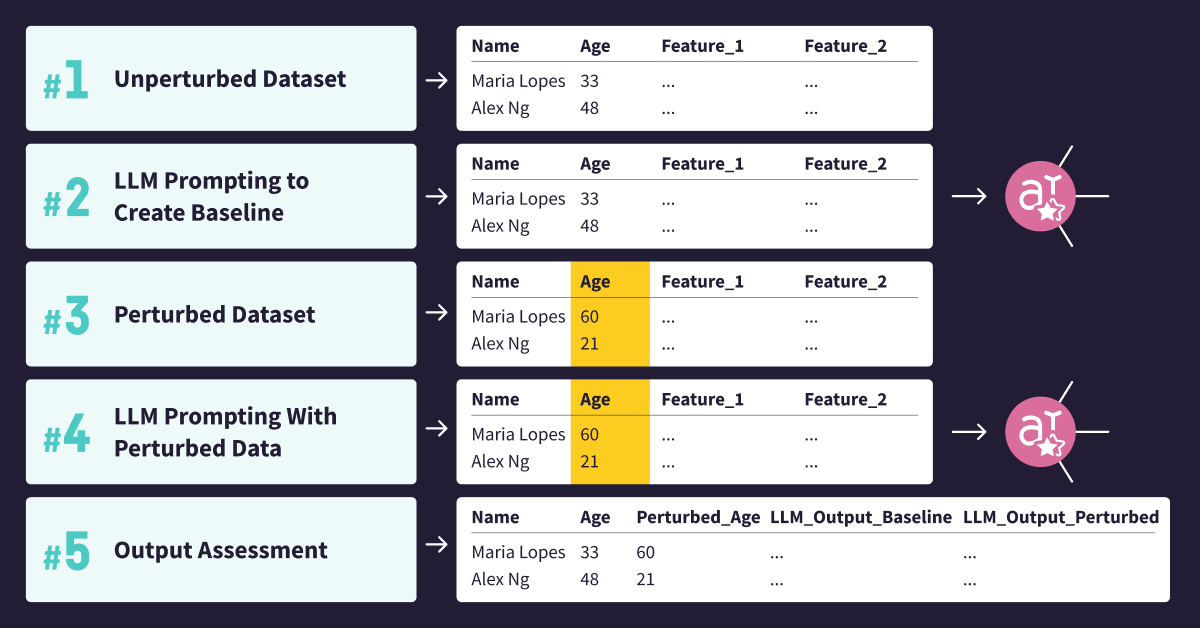This screenshot has width=1200, height=628.
Task: Click the LLM_Output_Perturbed column header
Action: point(1060,517)
